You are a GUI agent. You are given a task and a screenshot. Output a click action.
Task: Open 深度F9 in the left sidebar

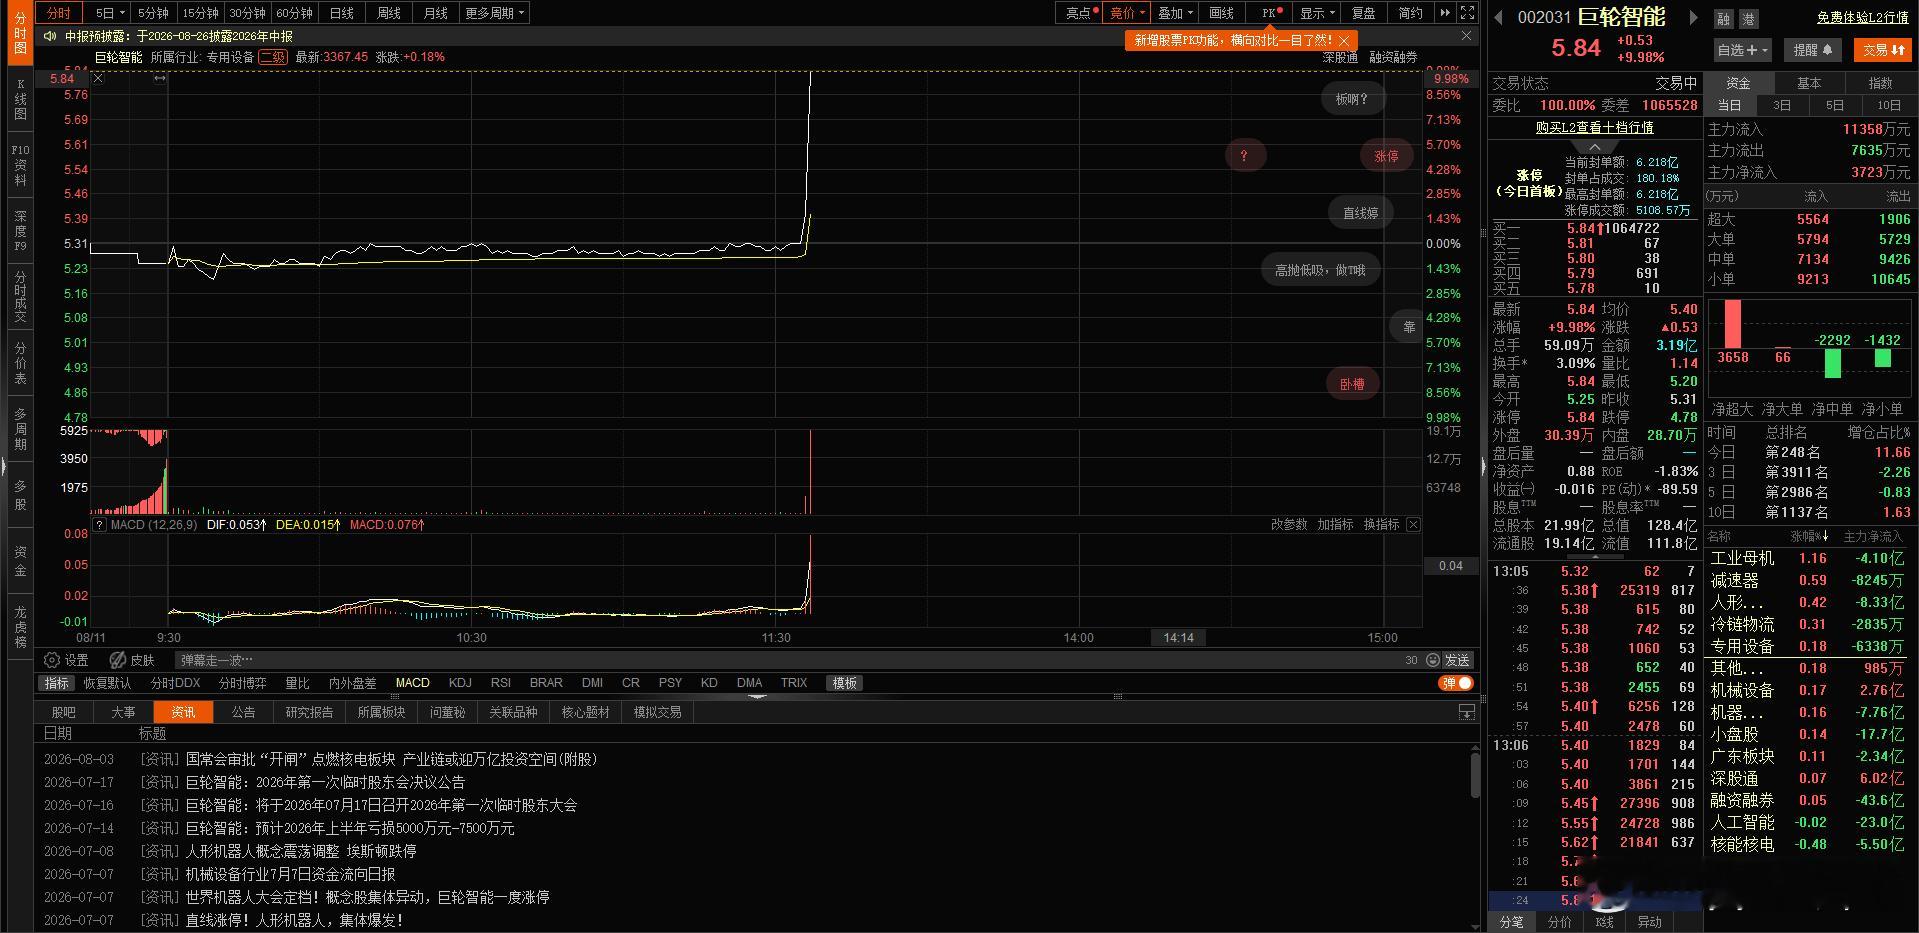20,230
